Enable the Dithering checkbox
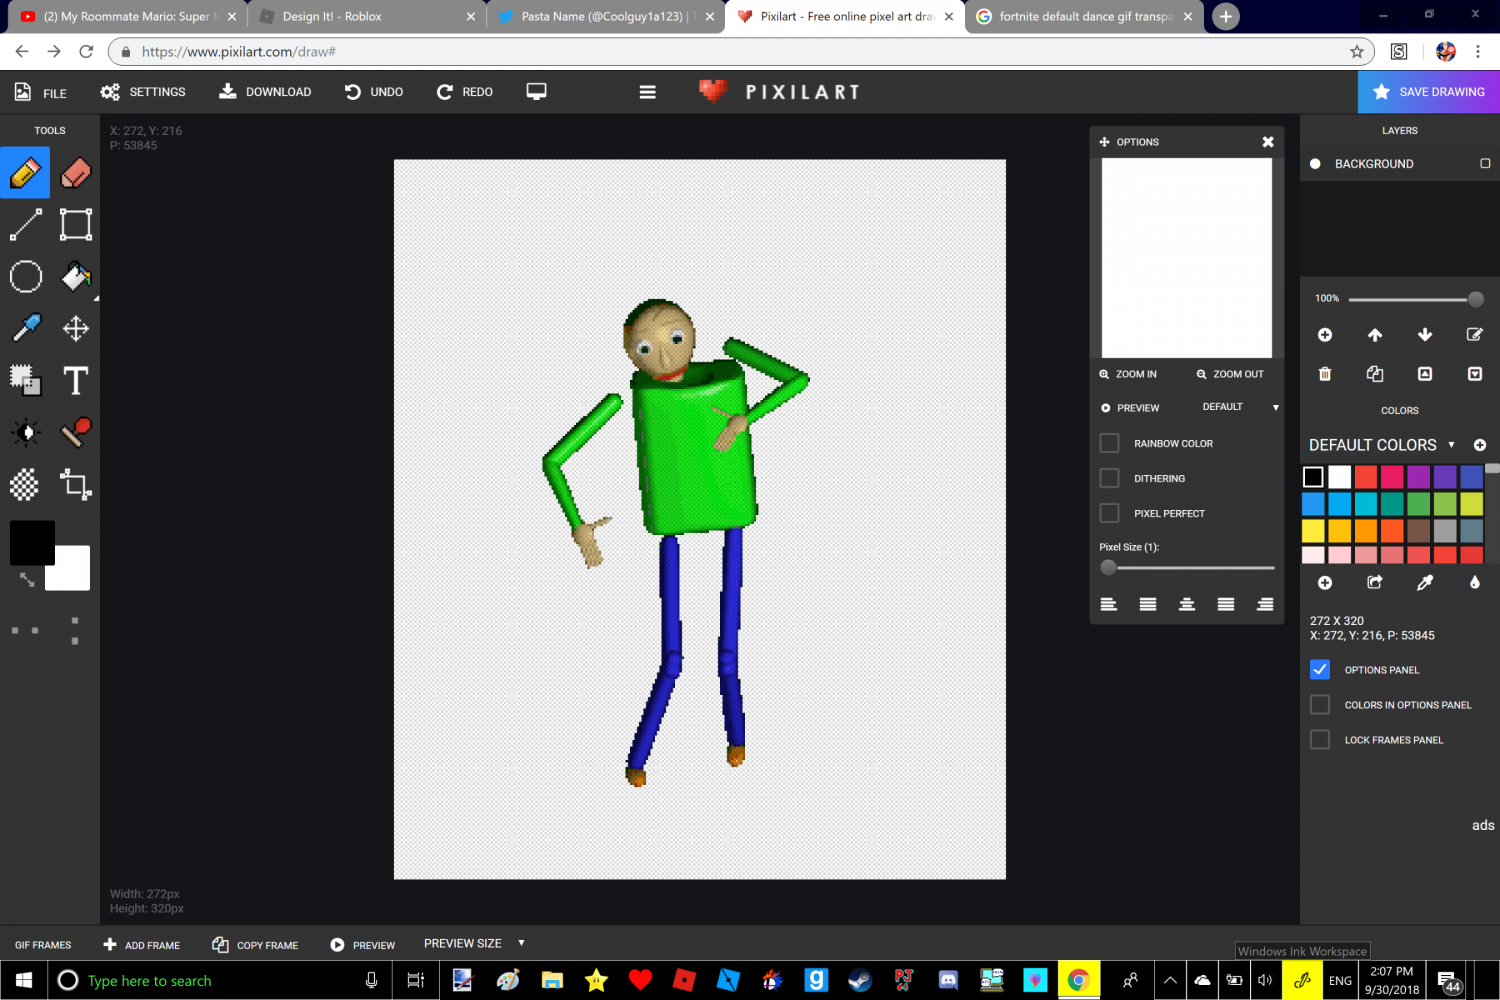The height and width of the screenshot is (1000, 1500). [x=1109, y=478]
